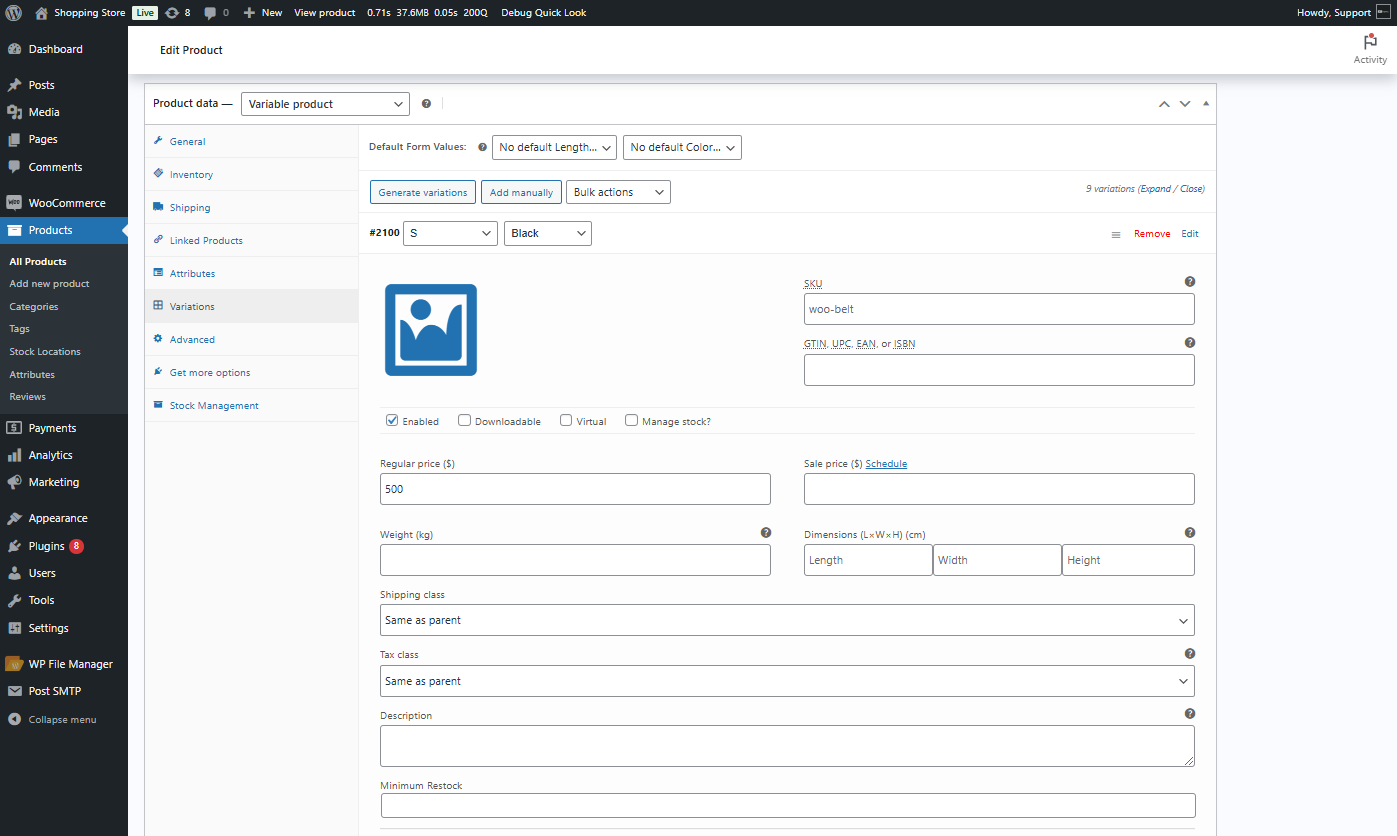The image size is (1397, 836).
Task: Open the Tax class dropdown
Action: 787,681
